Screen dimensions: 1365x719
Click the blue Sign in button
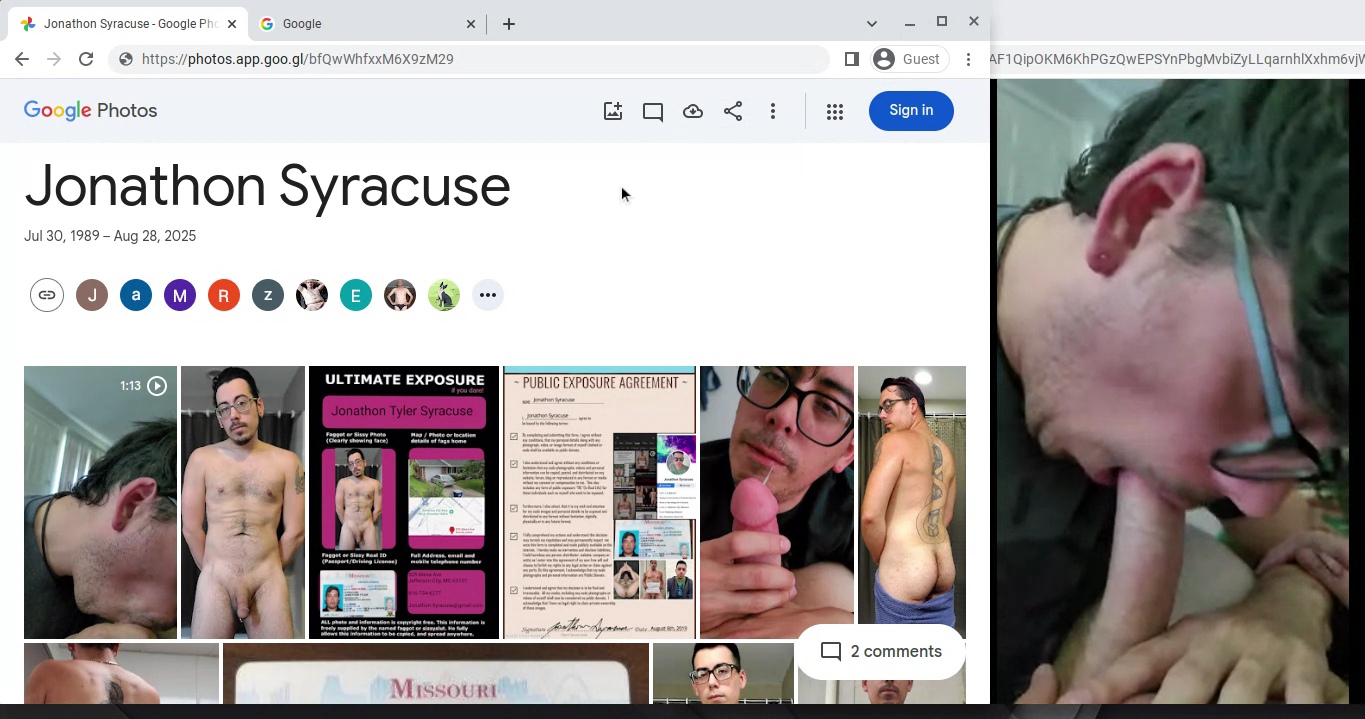tap(910, 110)
